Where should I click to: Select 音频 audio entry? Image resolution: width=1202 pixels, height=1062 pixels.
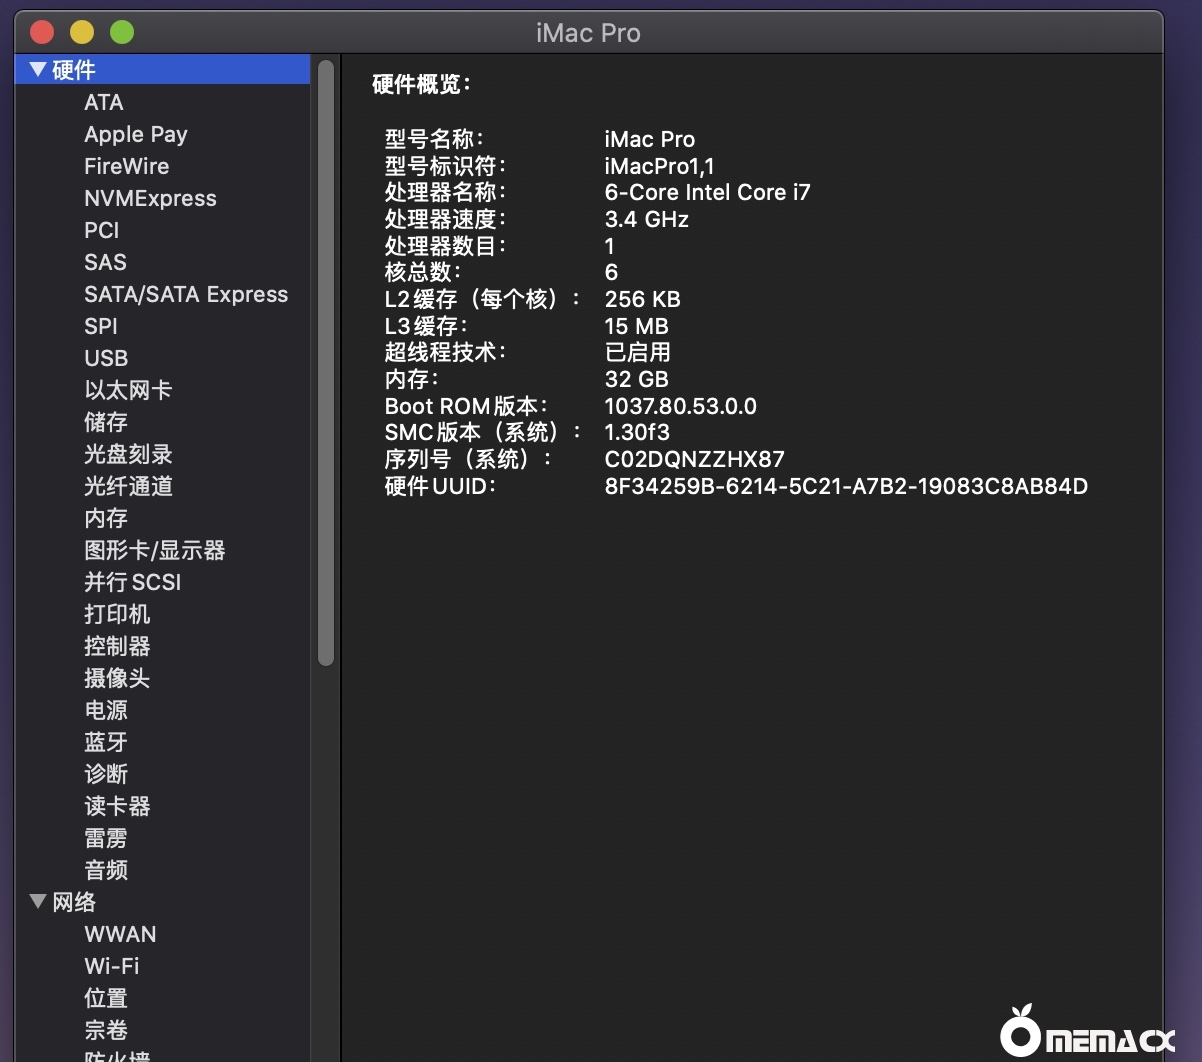[106, 870]
